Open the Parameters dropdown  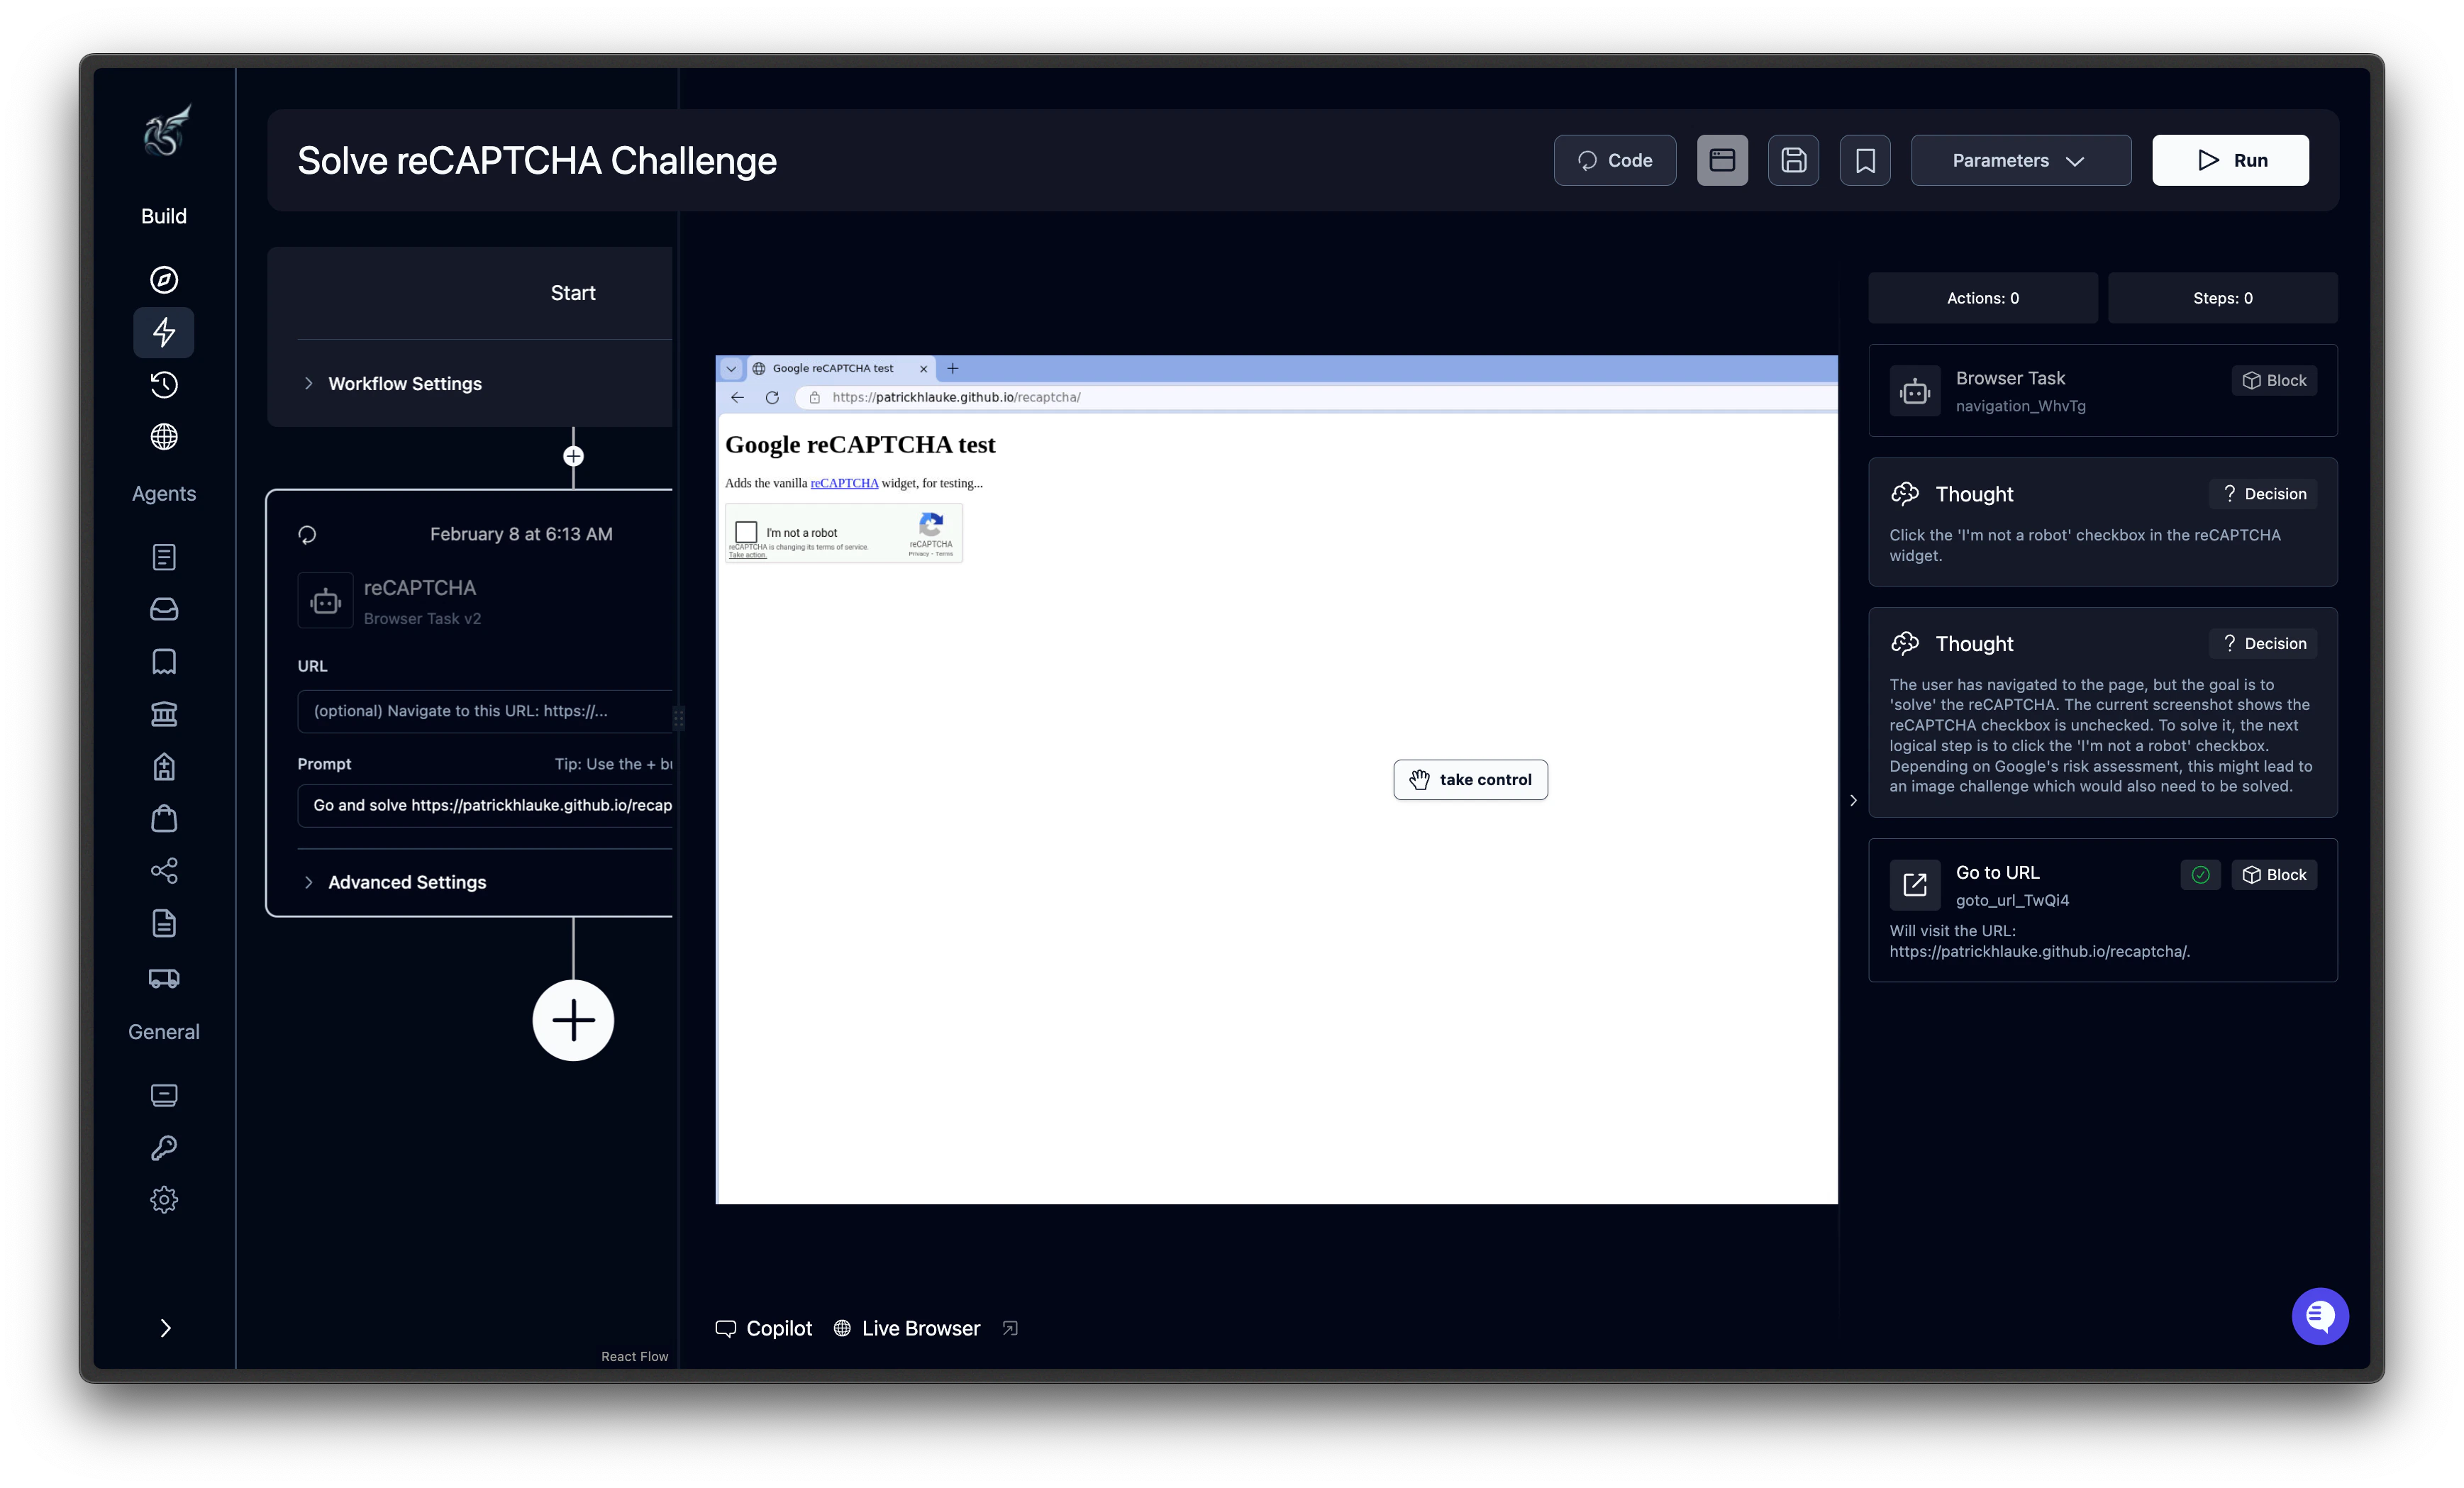pyautogui.click(x=2020, y=160)
